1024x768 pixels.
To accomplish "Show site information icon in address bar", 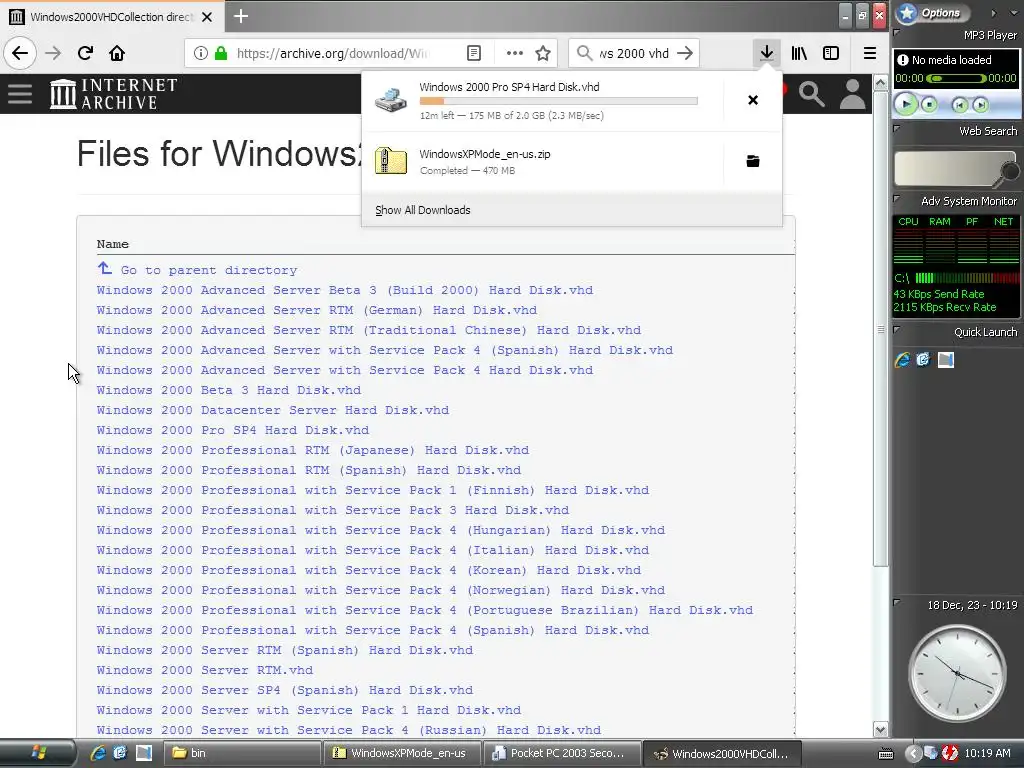I will click(x=200, y=54).
